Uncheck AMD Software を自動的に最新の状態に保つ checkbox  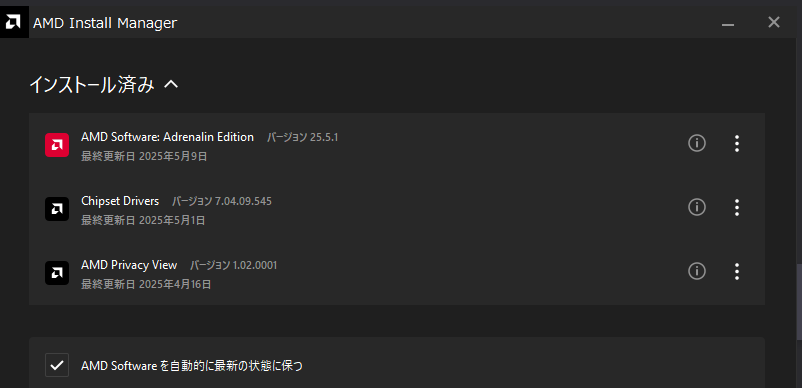[x=57, y=364]
